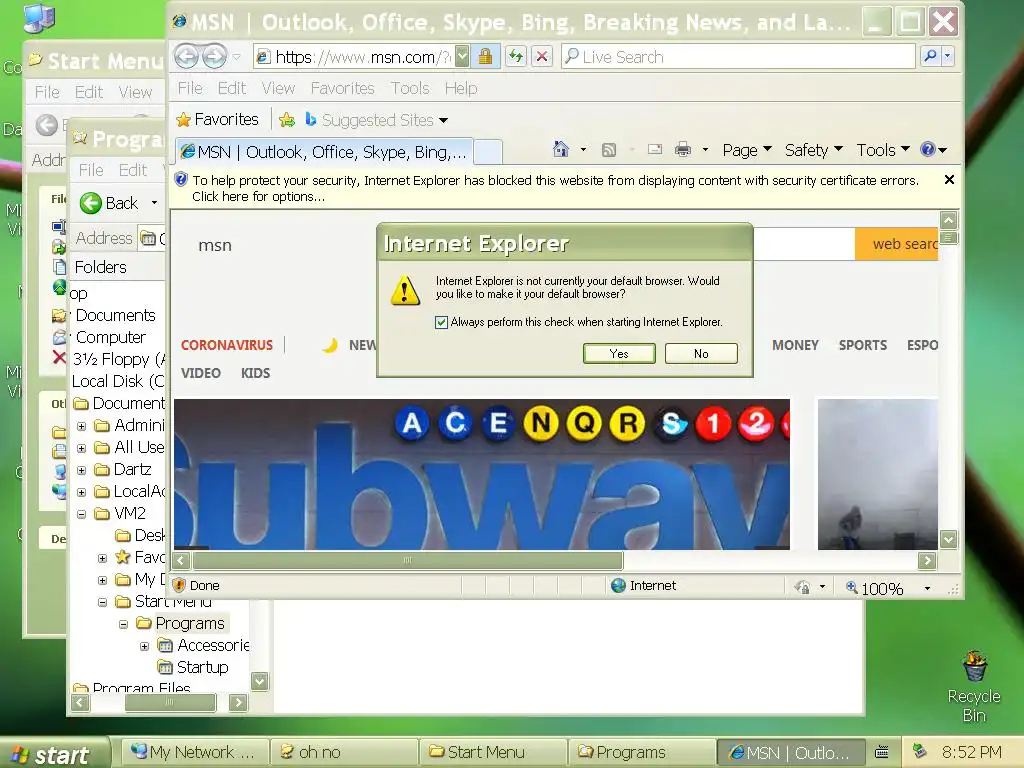The width and height of the screenshot is (1024, 768).
Task: Toggle Always perform this check checkbox
Action: 441,322
